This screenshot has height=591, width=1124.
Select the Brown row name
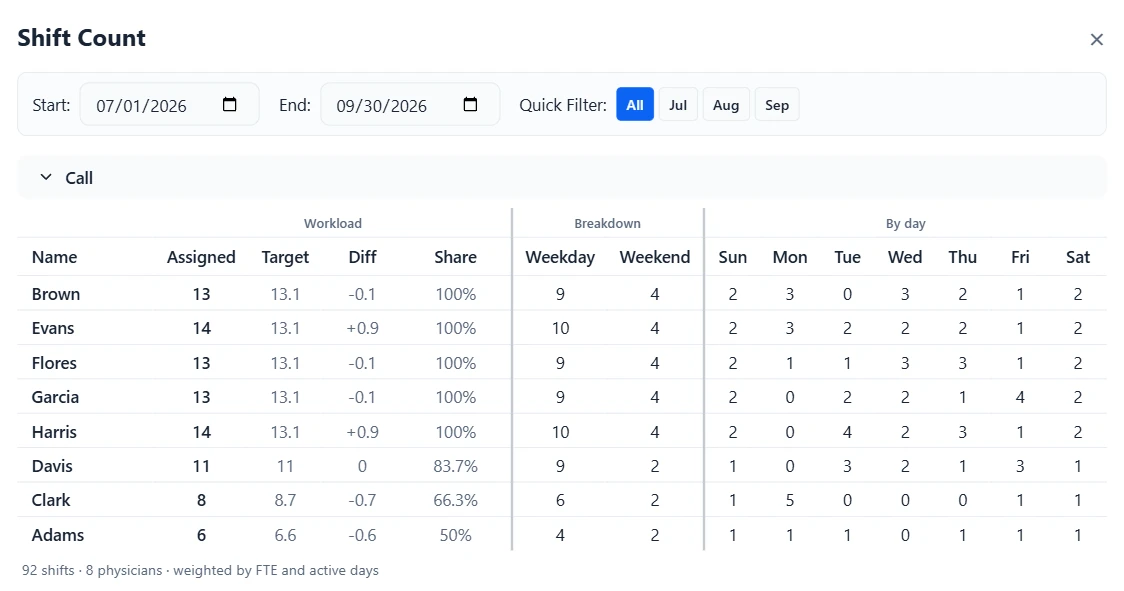click(x=56, y=294)
